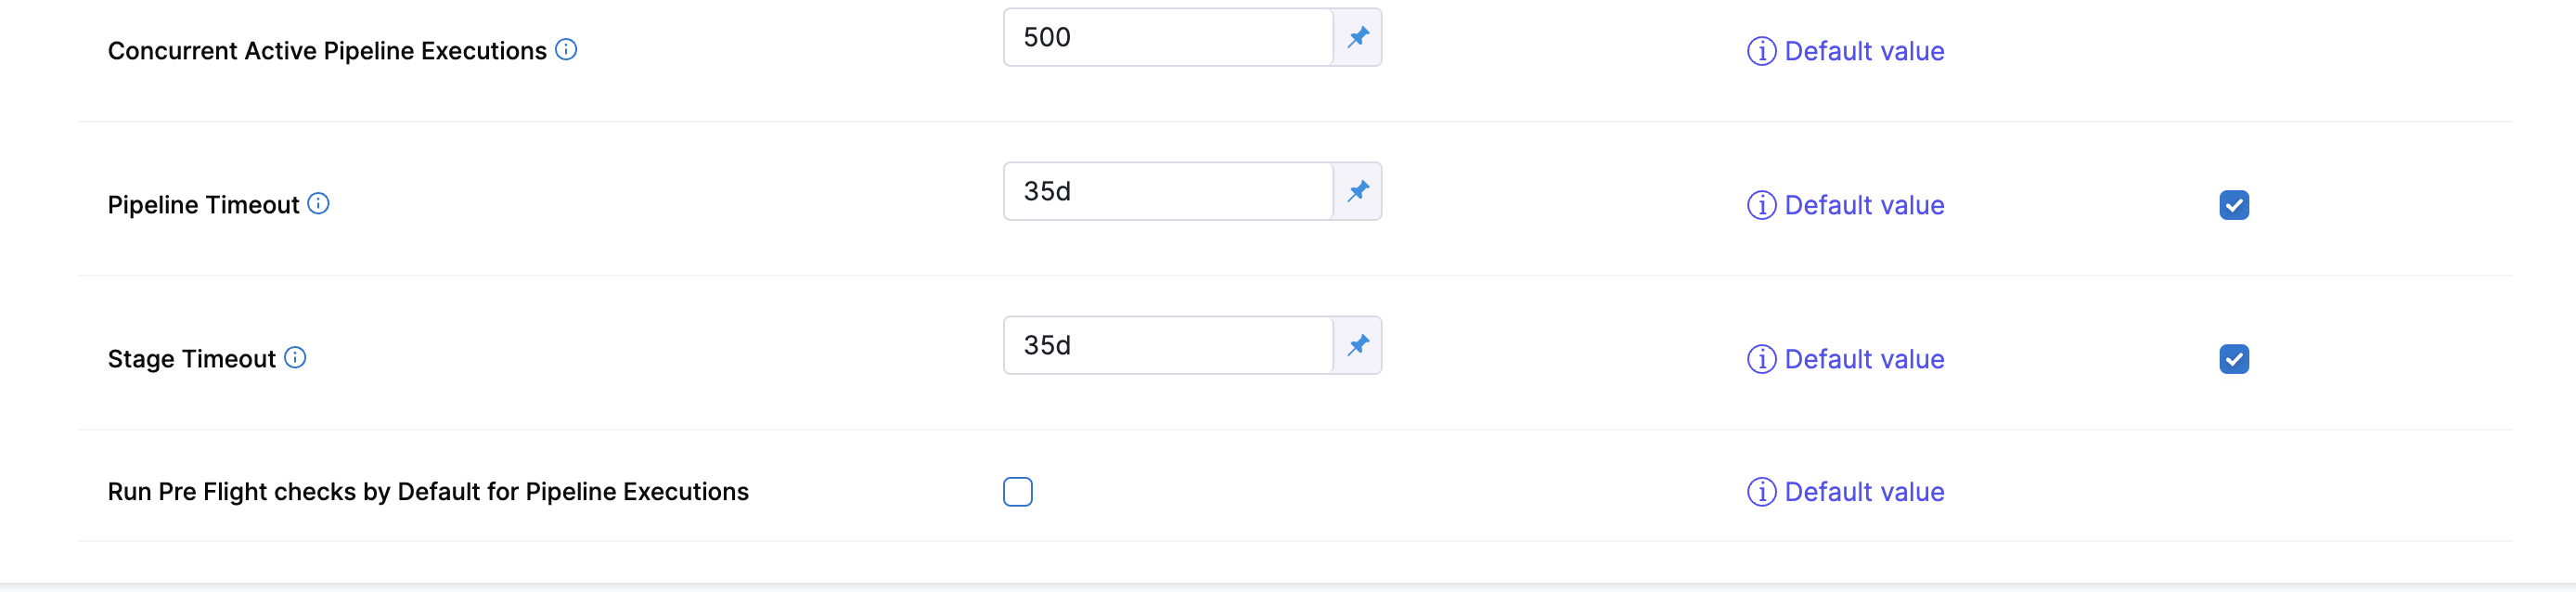Enable Run Pre Flight checks by Default checkbox
The height and width of the screenshot is (592, 2576).
(1017, 492)
